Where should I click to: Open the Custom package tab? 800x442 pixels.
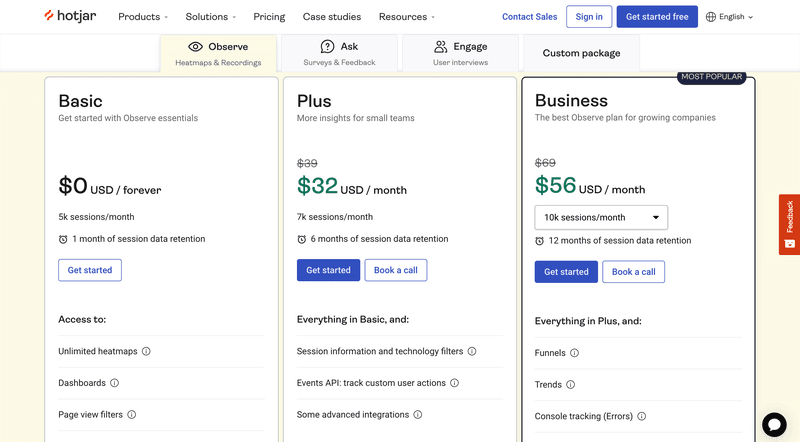tap(581, 53)
